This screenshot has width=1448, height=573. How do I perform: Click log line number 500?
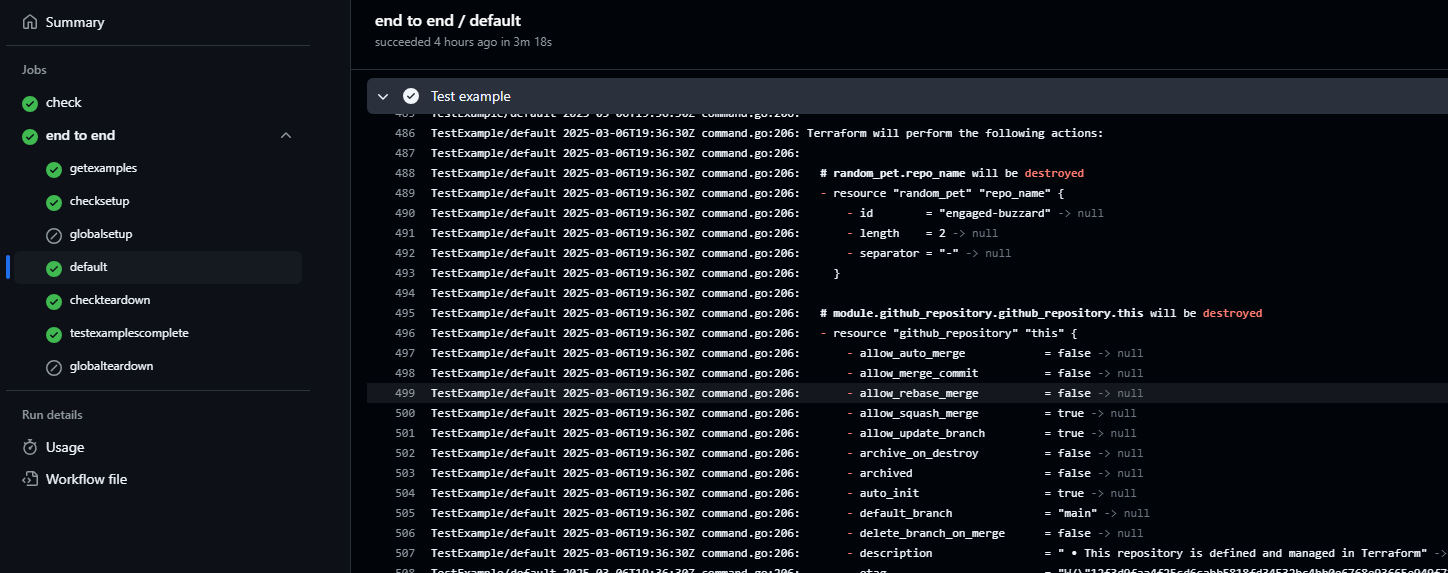point(405,413)
